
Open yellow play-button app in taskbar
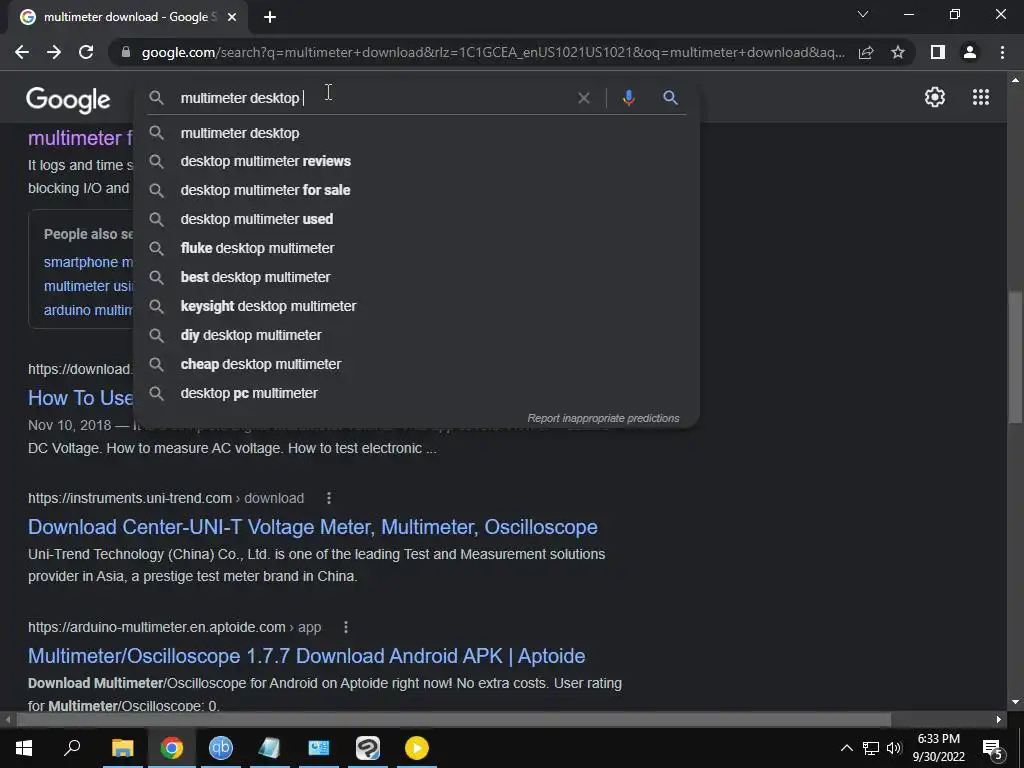click(417, 748)
